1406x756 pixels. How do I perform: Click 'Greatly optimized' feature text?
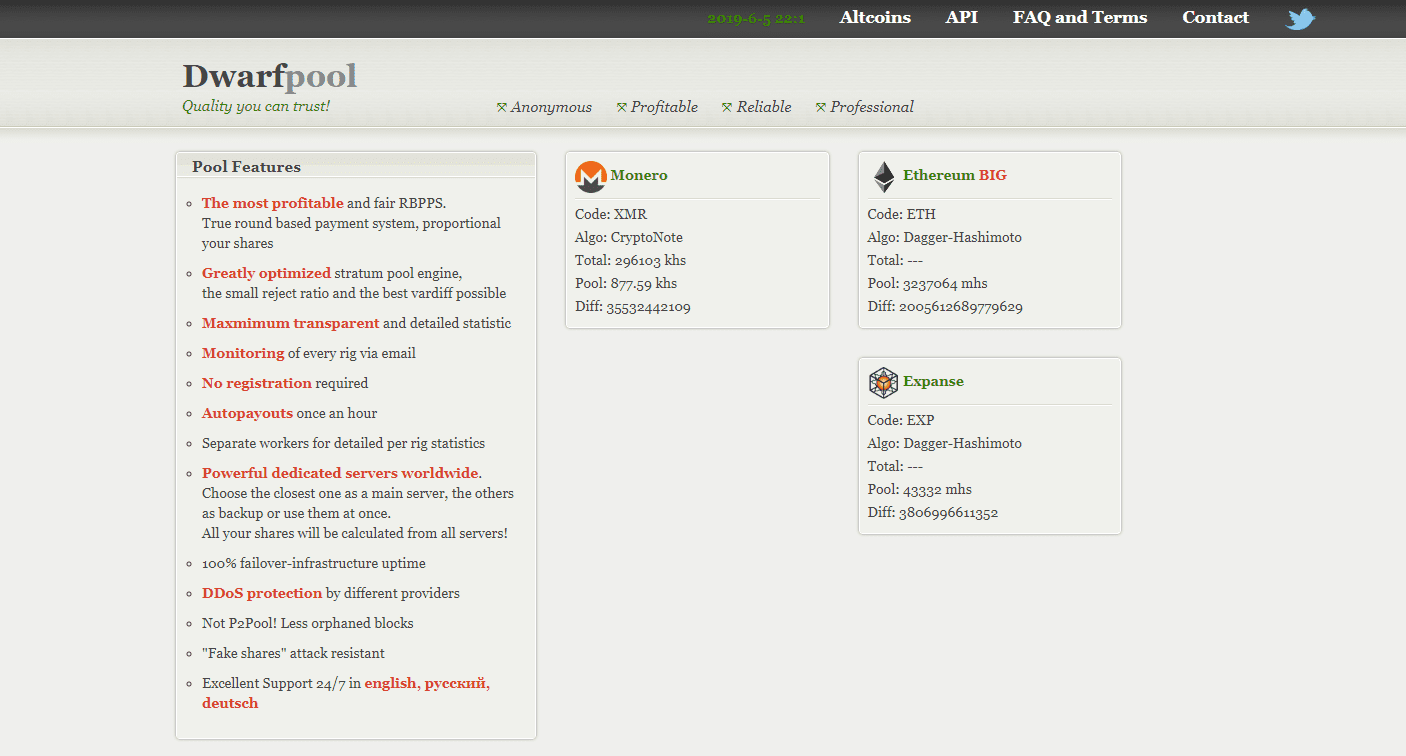tap(266, 273)
